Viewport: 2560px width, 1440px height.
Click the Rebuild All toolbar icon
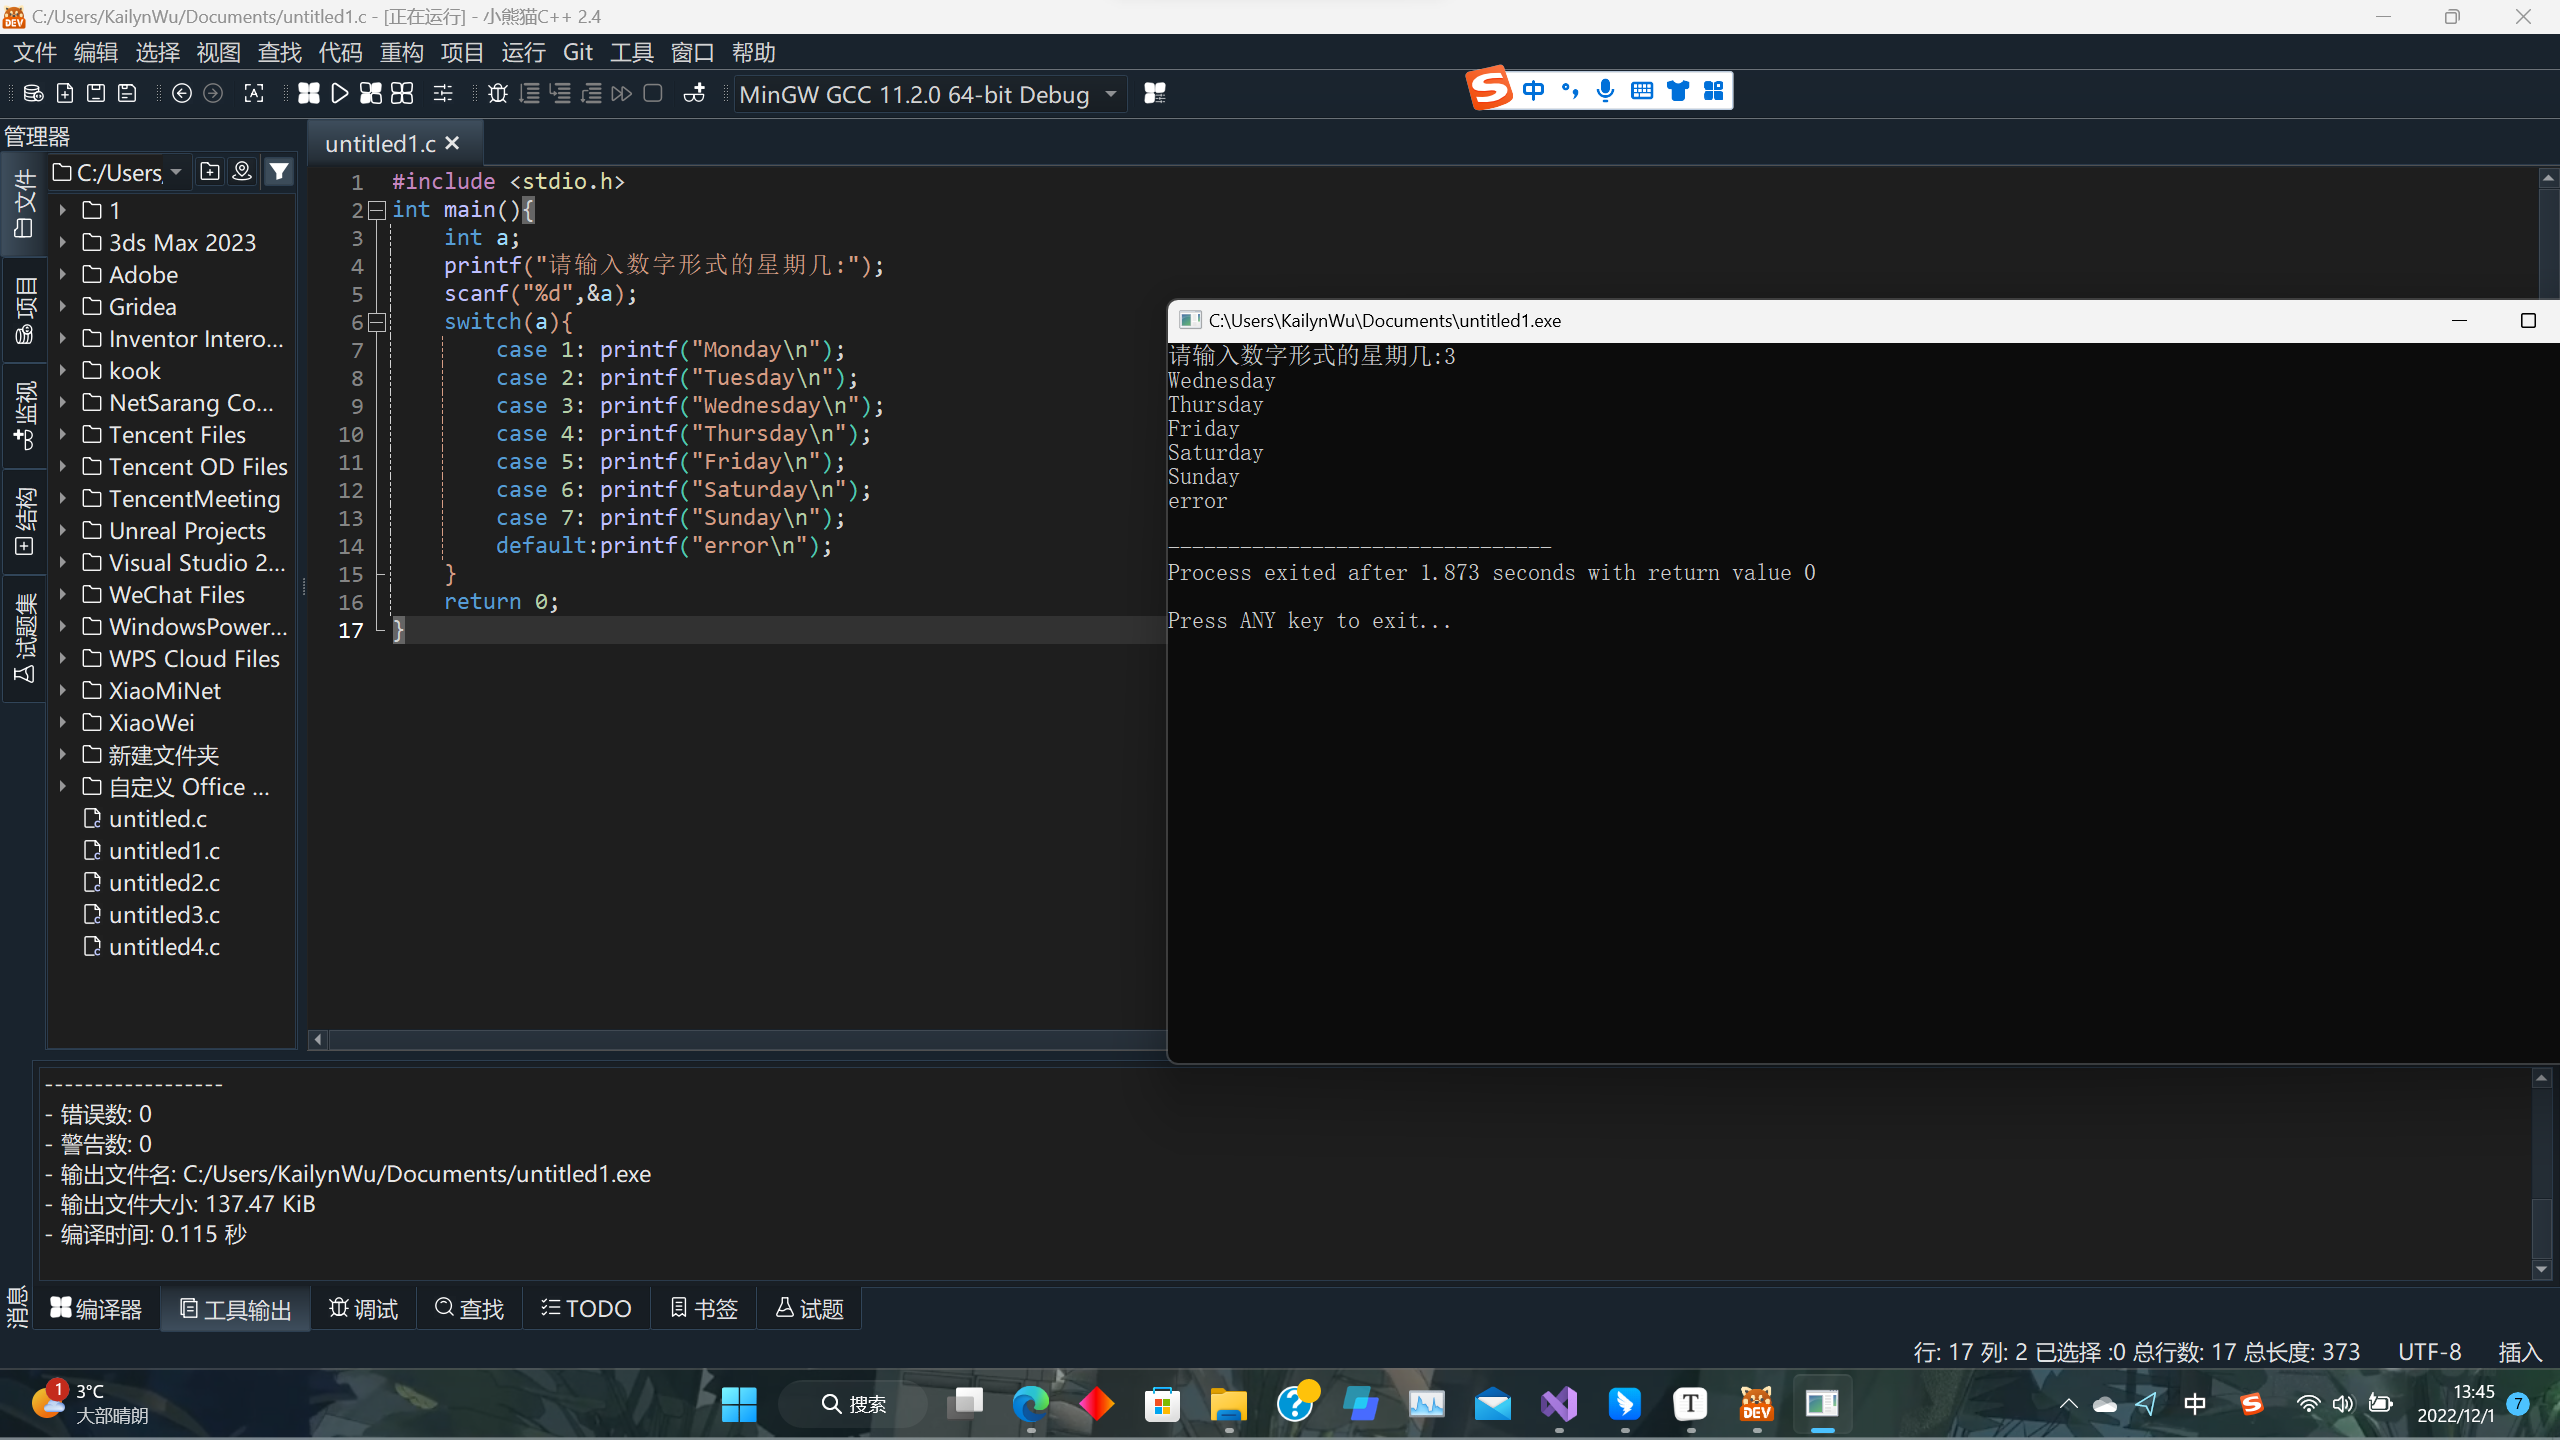402,93
